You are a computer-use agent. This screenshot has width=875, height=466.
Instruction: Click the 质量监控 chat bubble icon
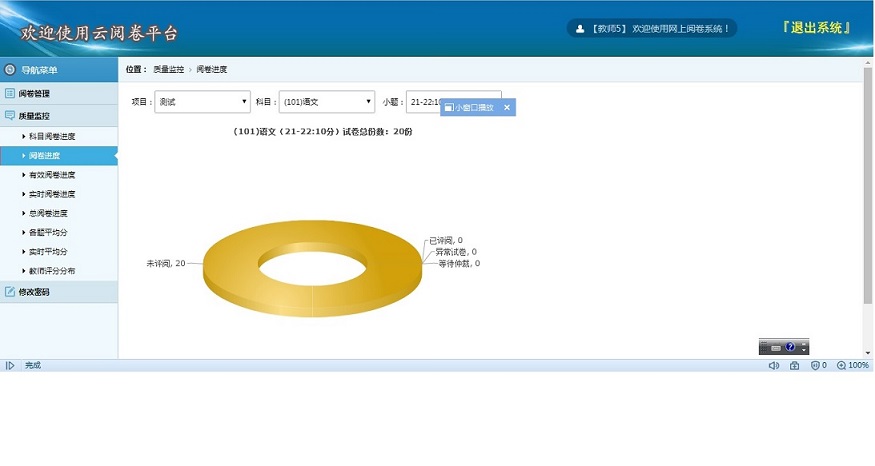(x=9, y=116)
